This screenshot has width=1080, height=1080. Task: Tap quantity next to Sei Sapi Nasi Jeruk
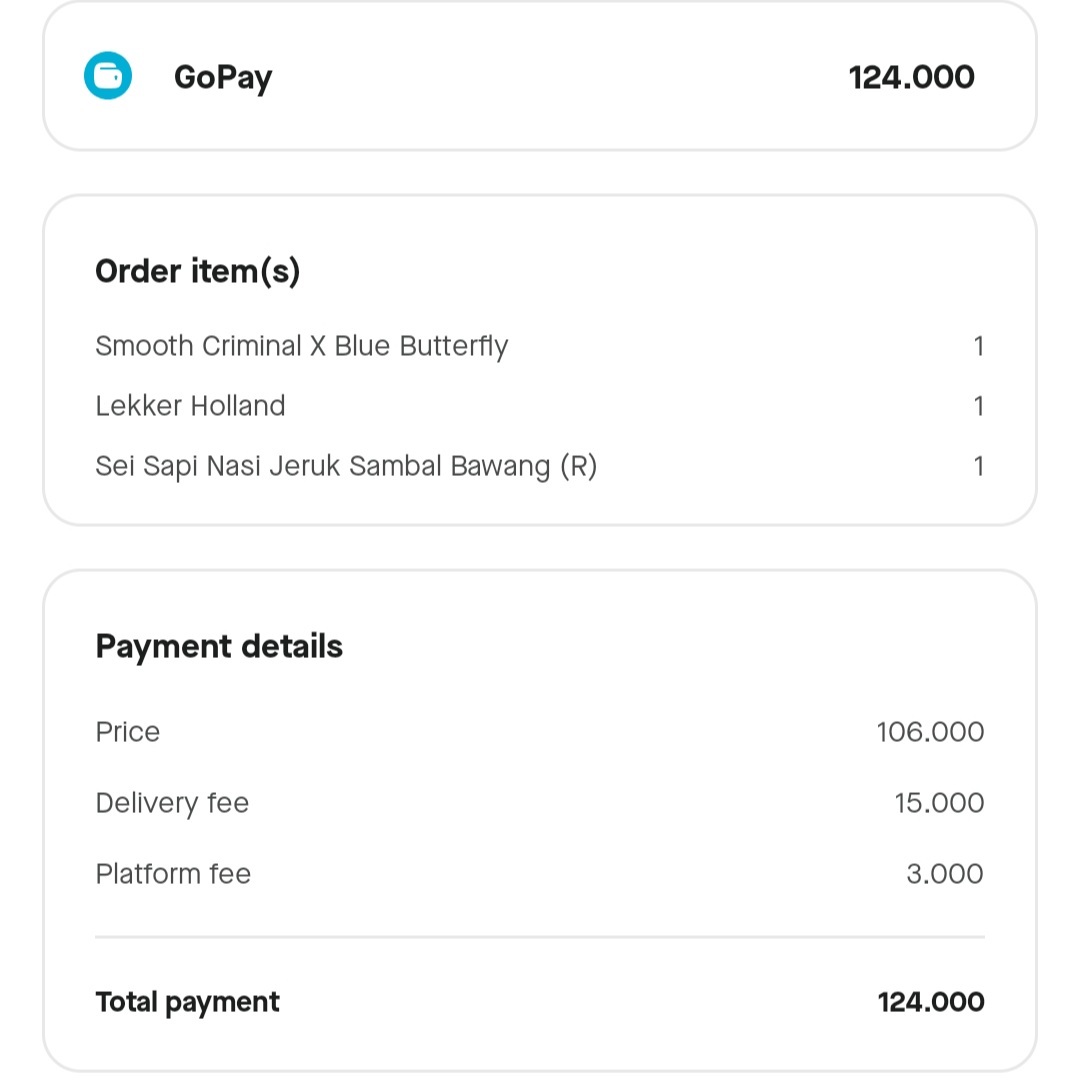978,466
